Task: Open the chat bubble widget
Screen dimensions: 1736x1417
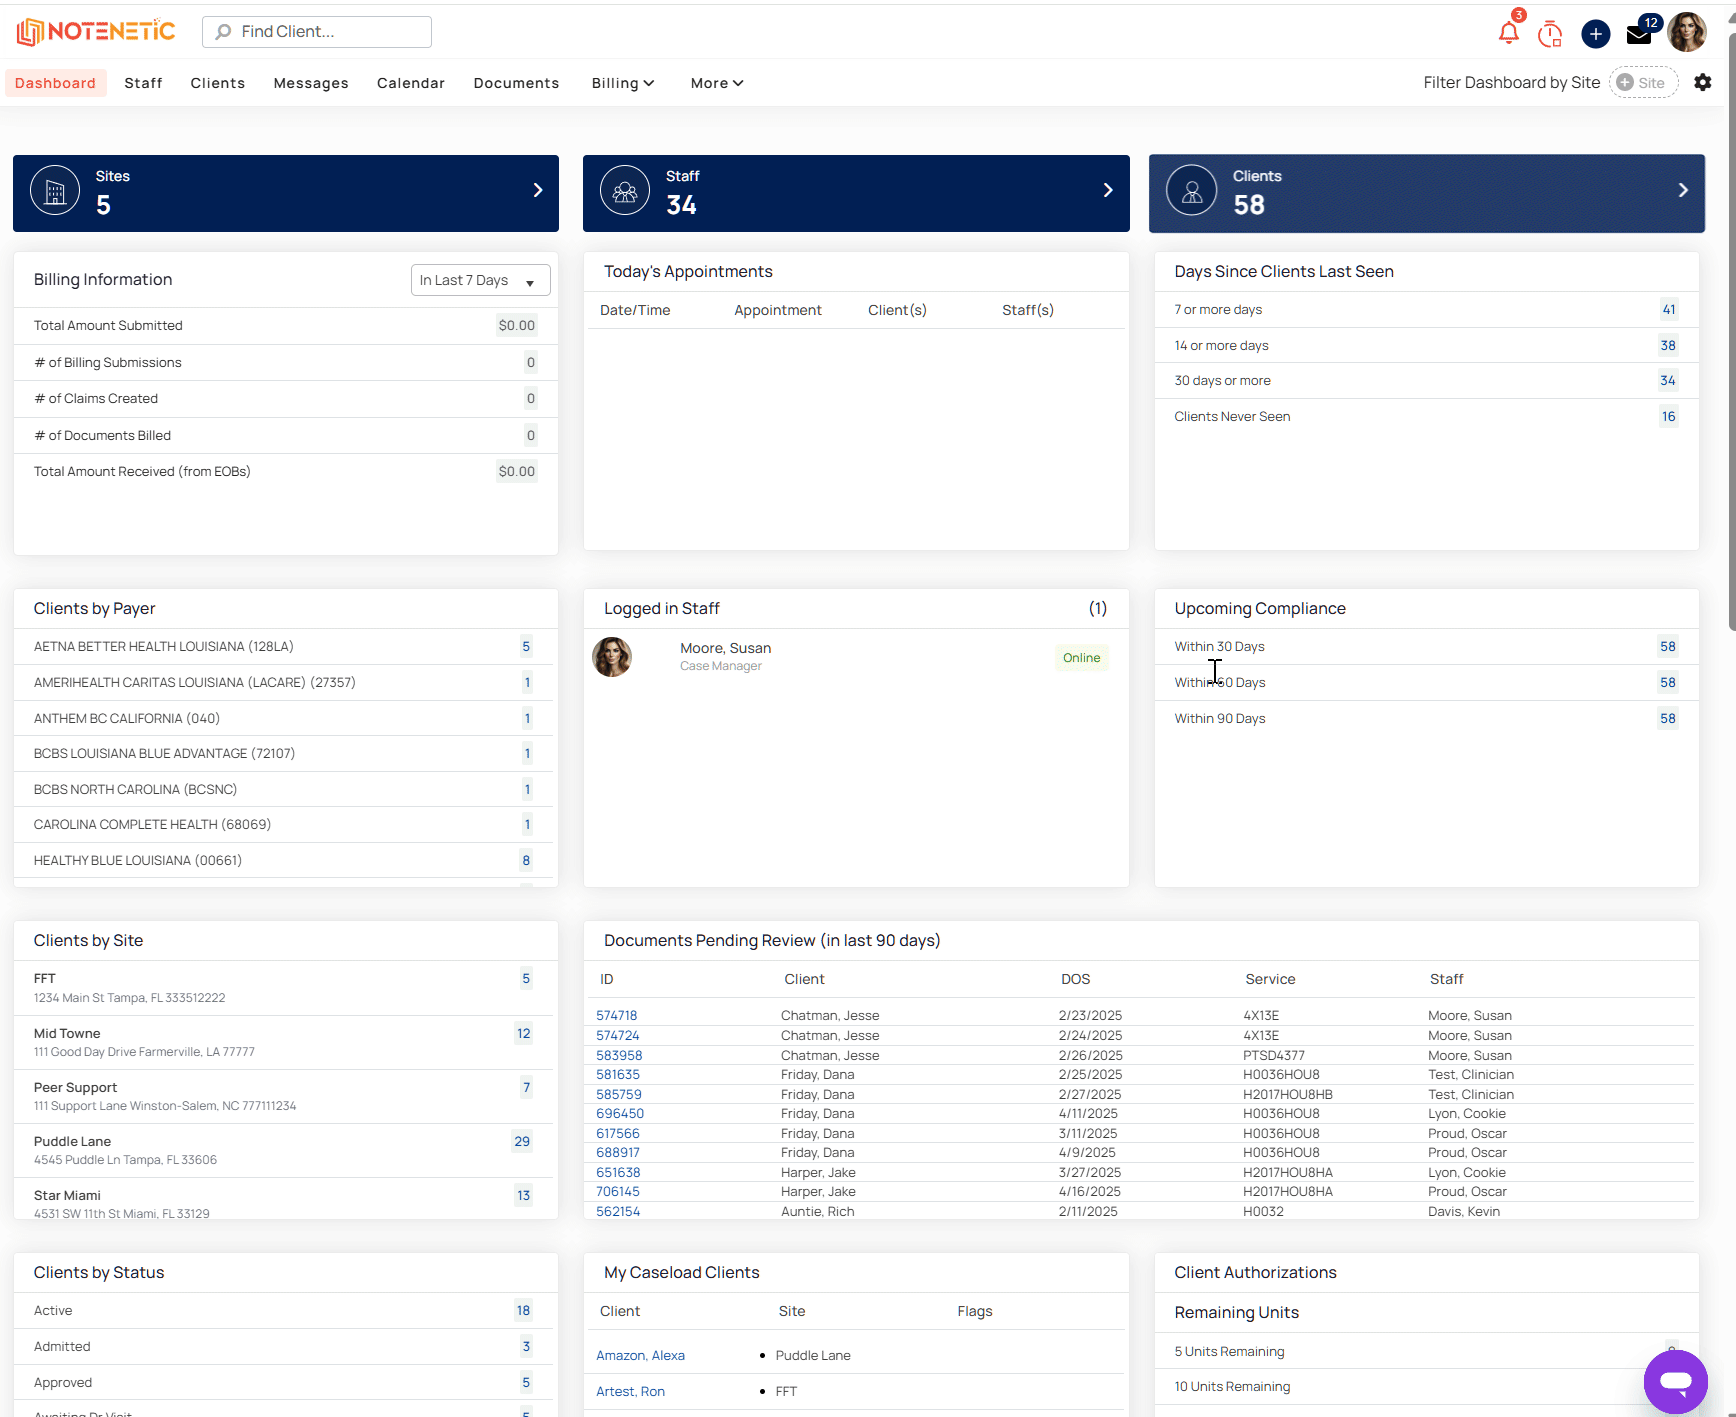Action: tap(1675, 1381)
